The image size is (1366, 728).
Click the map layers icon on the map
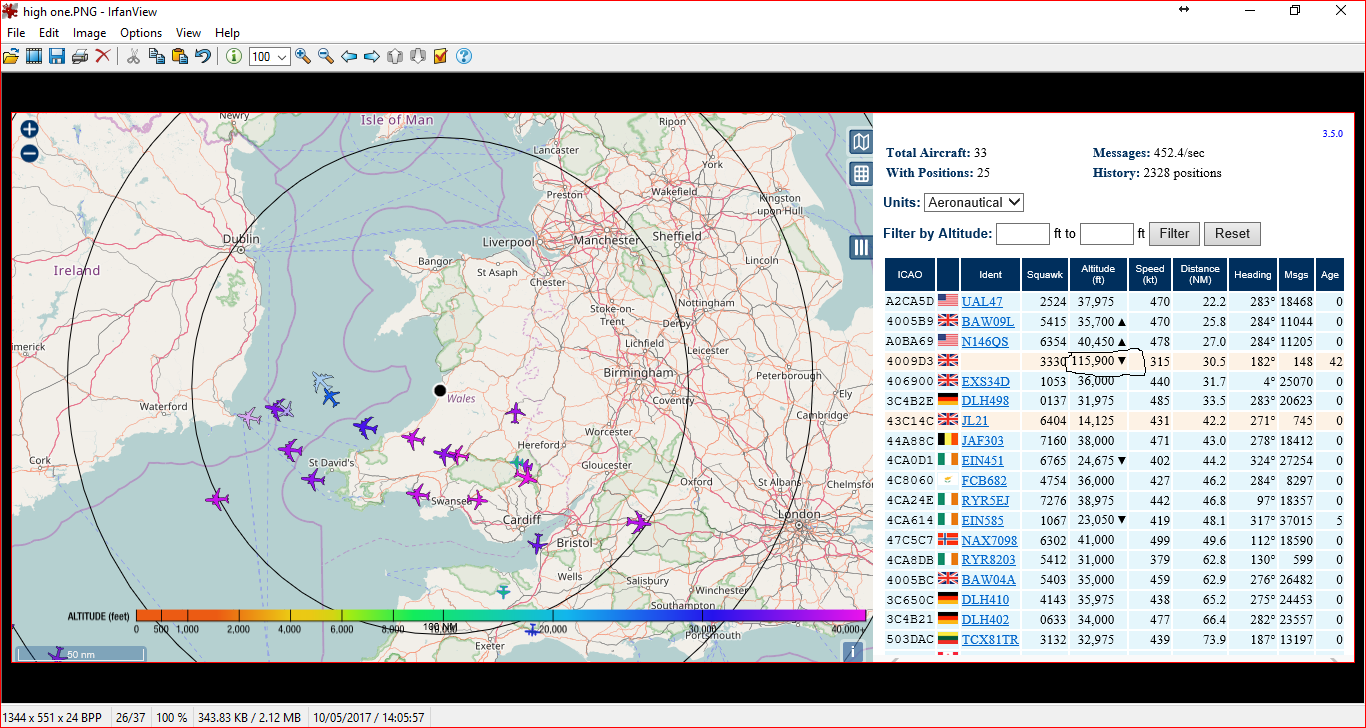pyautogui.click(x=860, y=142)
